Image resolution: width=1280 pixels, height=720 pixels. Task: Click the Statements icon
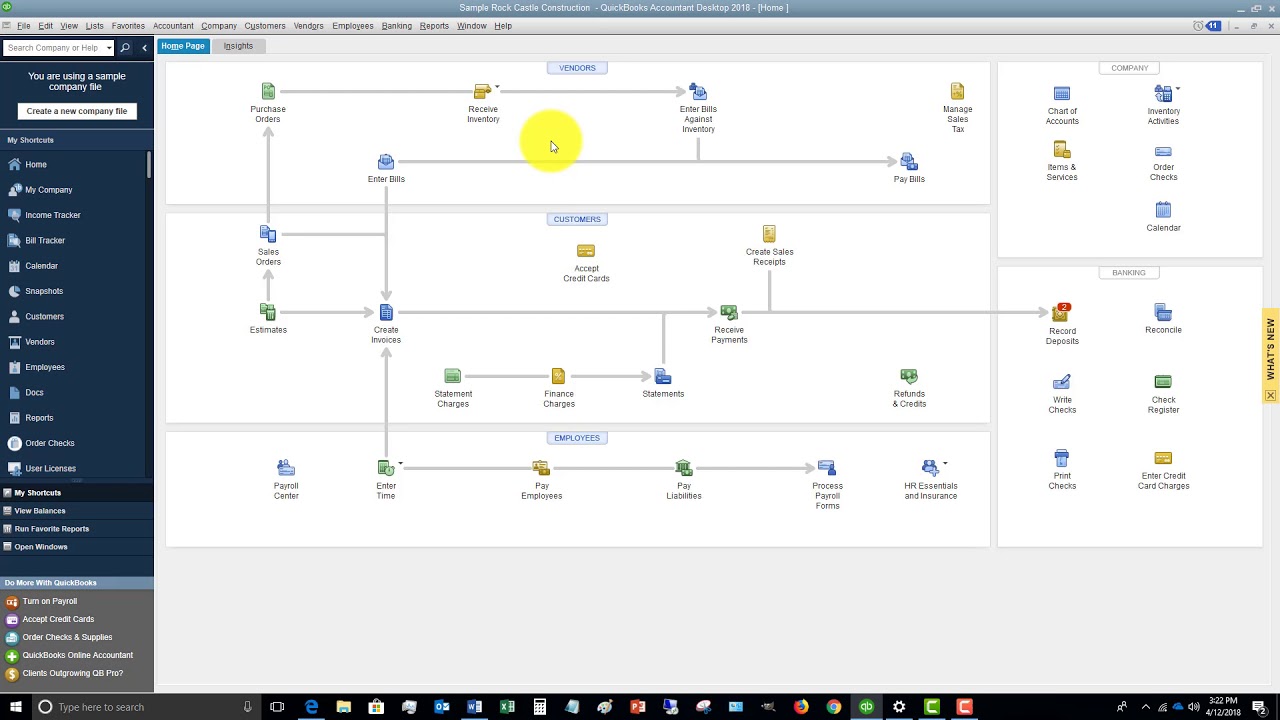[663, 376]
